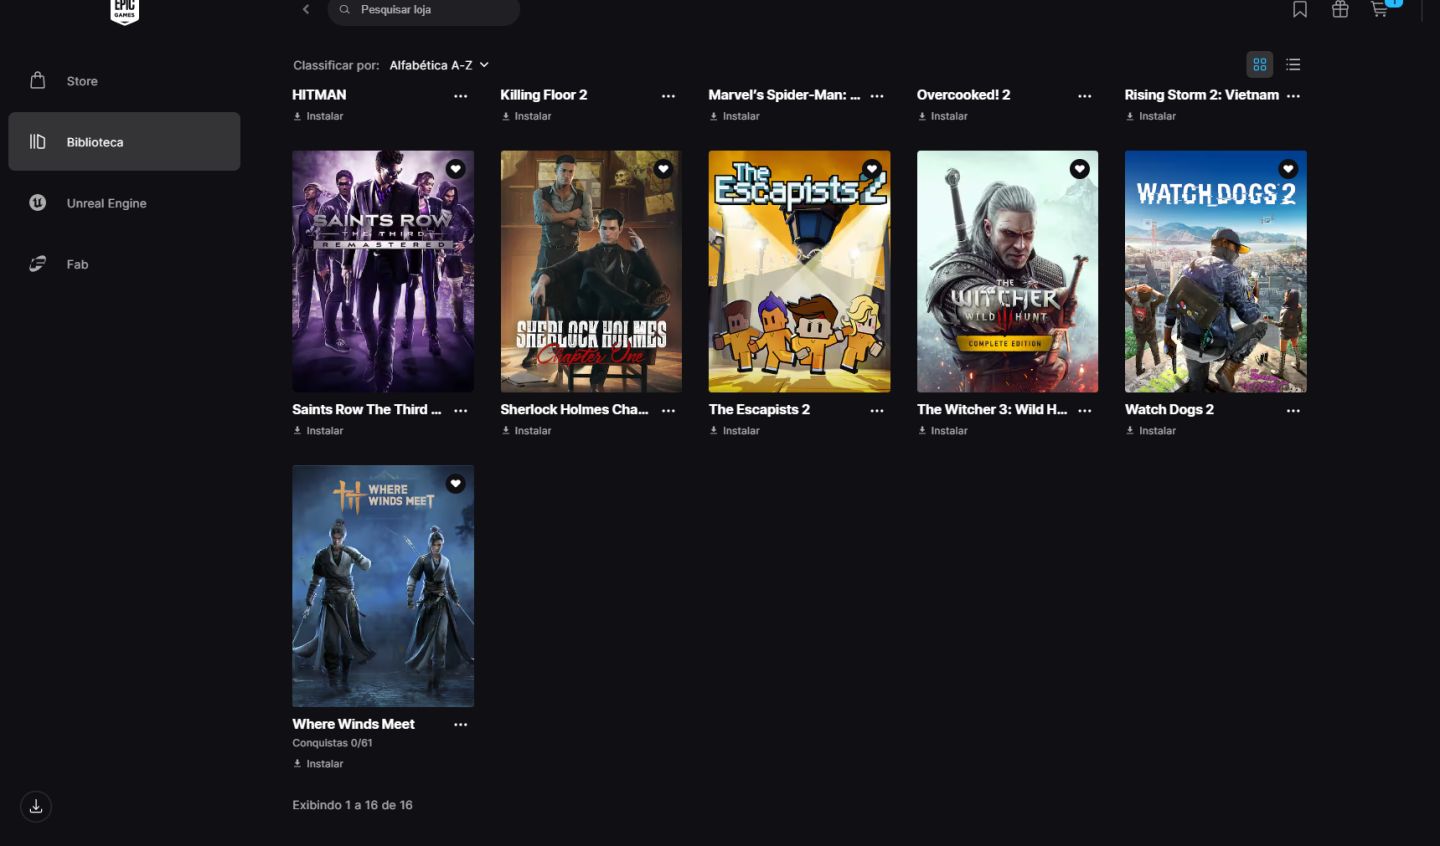Open The Escapists 2 options menu
The image size is (1440, 846).
[877, 411]
